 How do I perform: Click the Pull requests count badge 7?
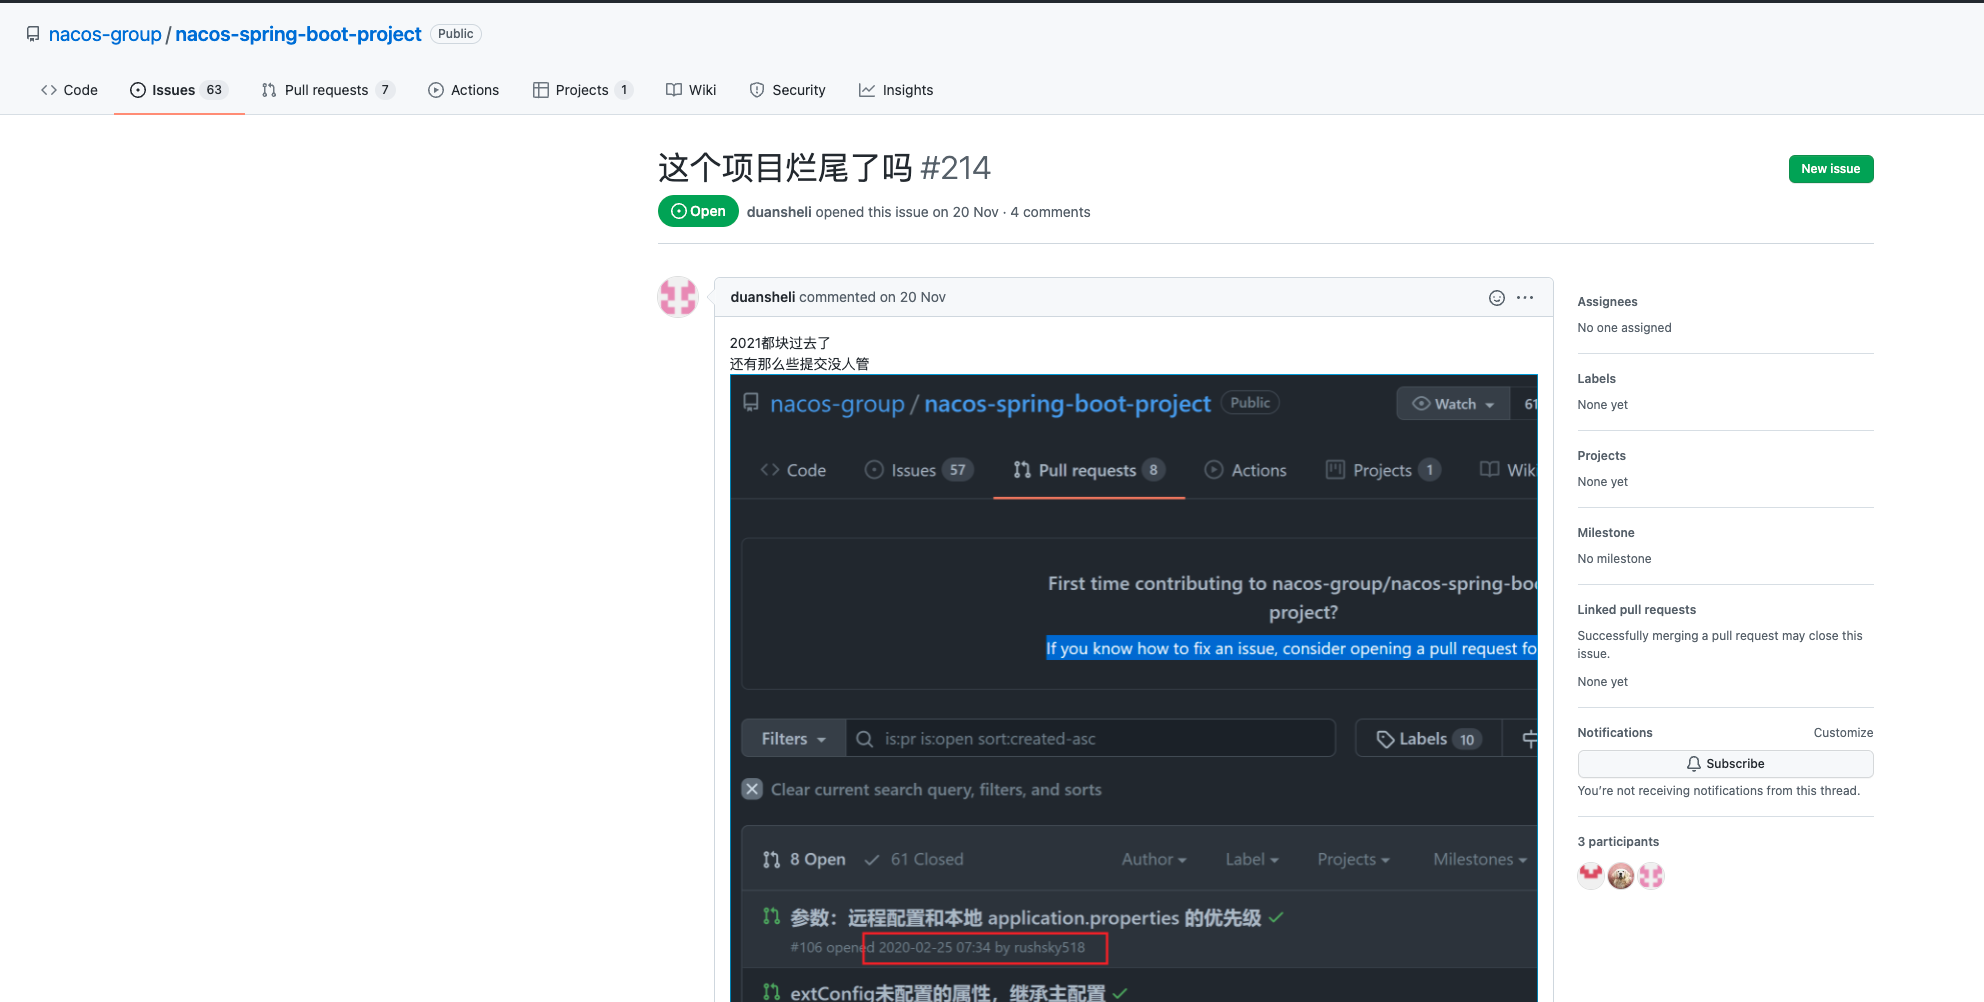point(385,90)
